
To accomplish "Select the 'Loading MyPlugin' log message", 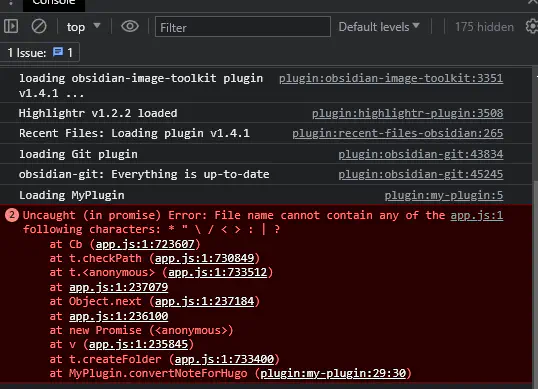I will pyautogui.click(x=72, y=195).
